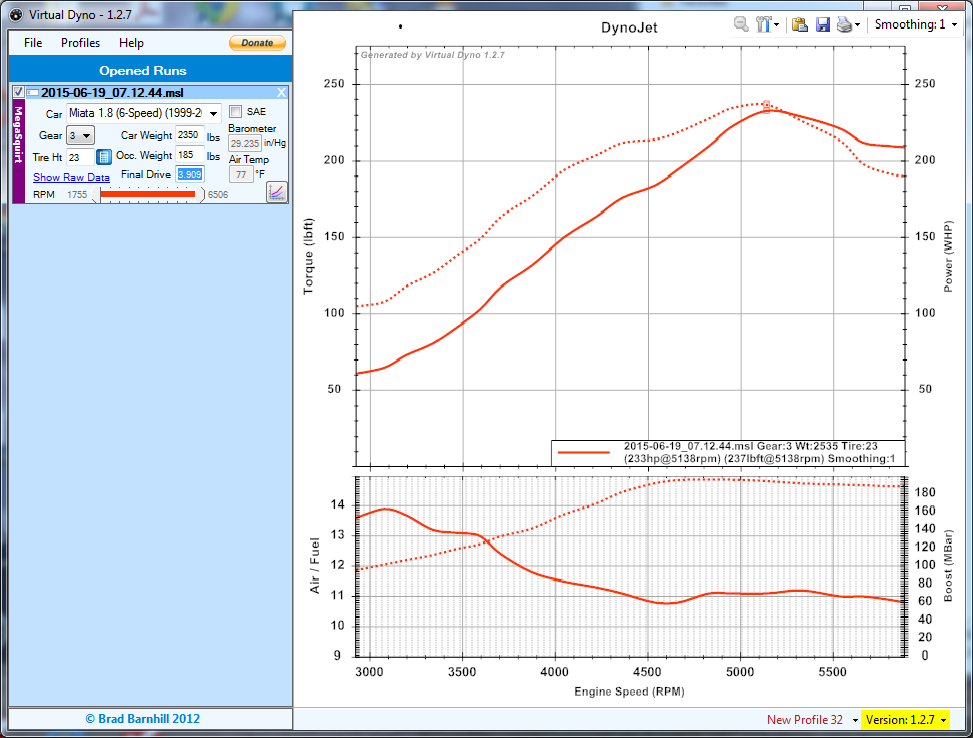Click the Donate button

257,43
